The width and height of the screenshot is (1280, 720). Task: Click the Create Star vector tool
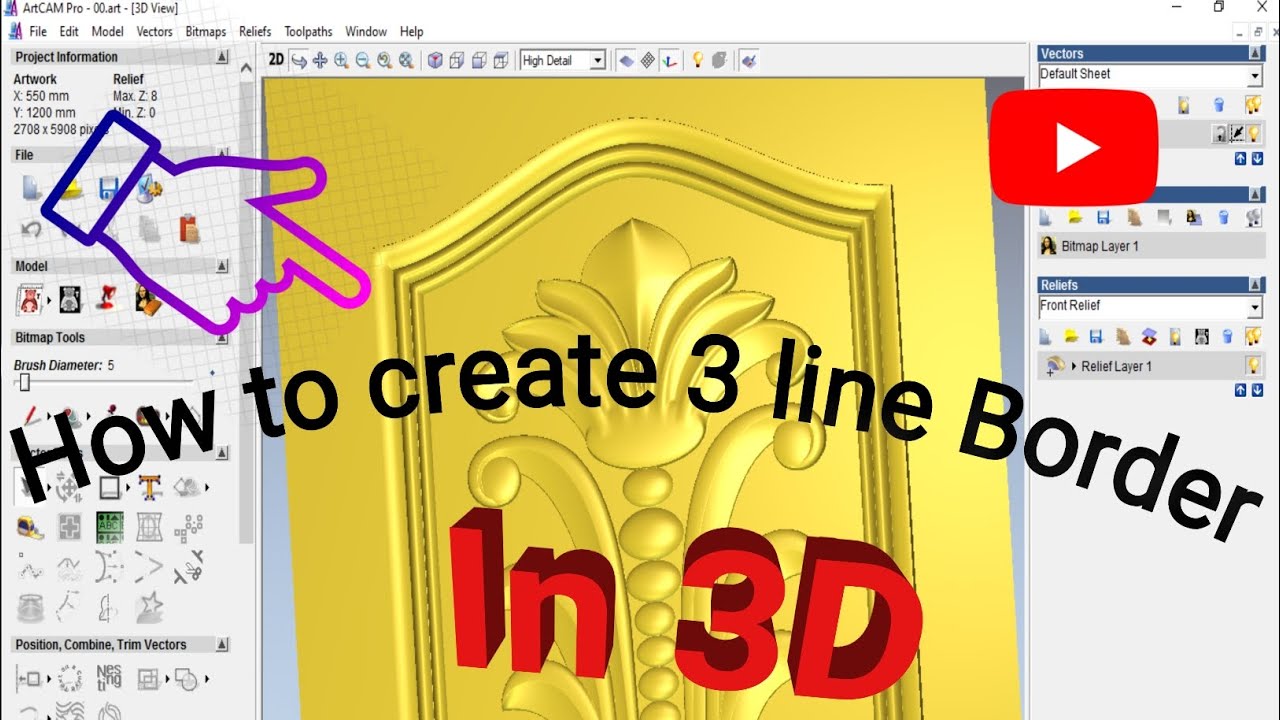pos(150,607)
